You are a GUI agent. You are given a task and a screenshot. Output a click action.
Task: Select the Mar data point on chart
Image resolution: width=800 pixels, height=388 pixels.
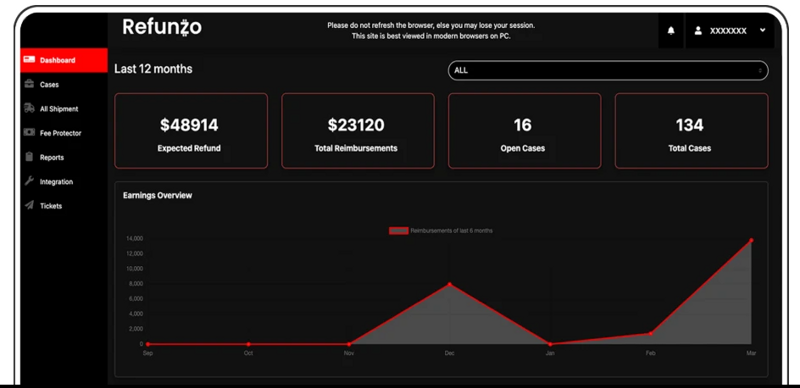[x=751, y=240]
